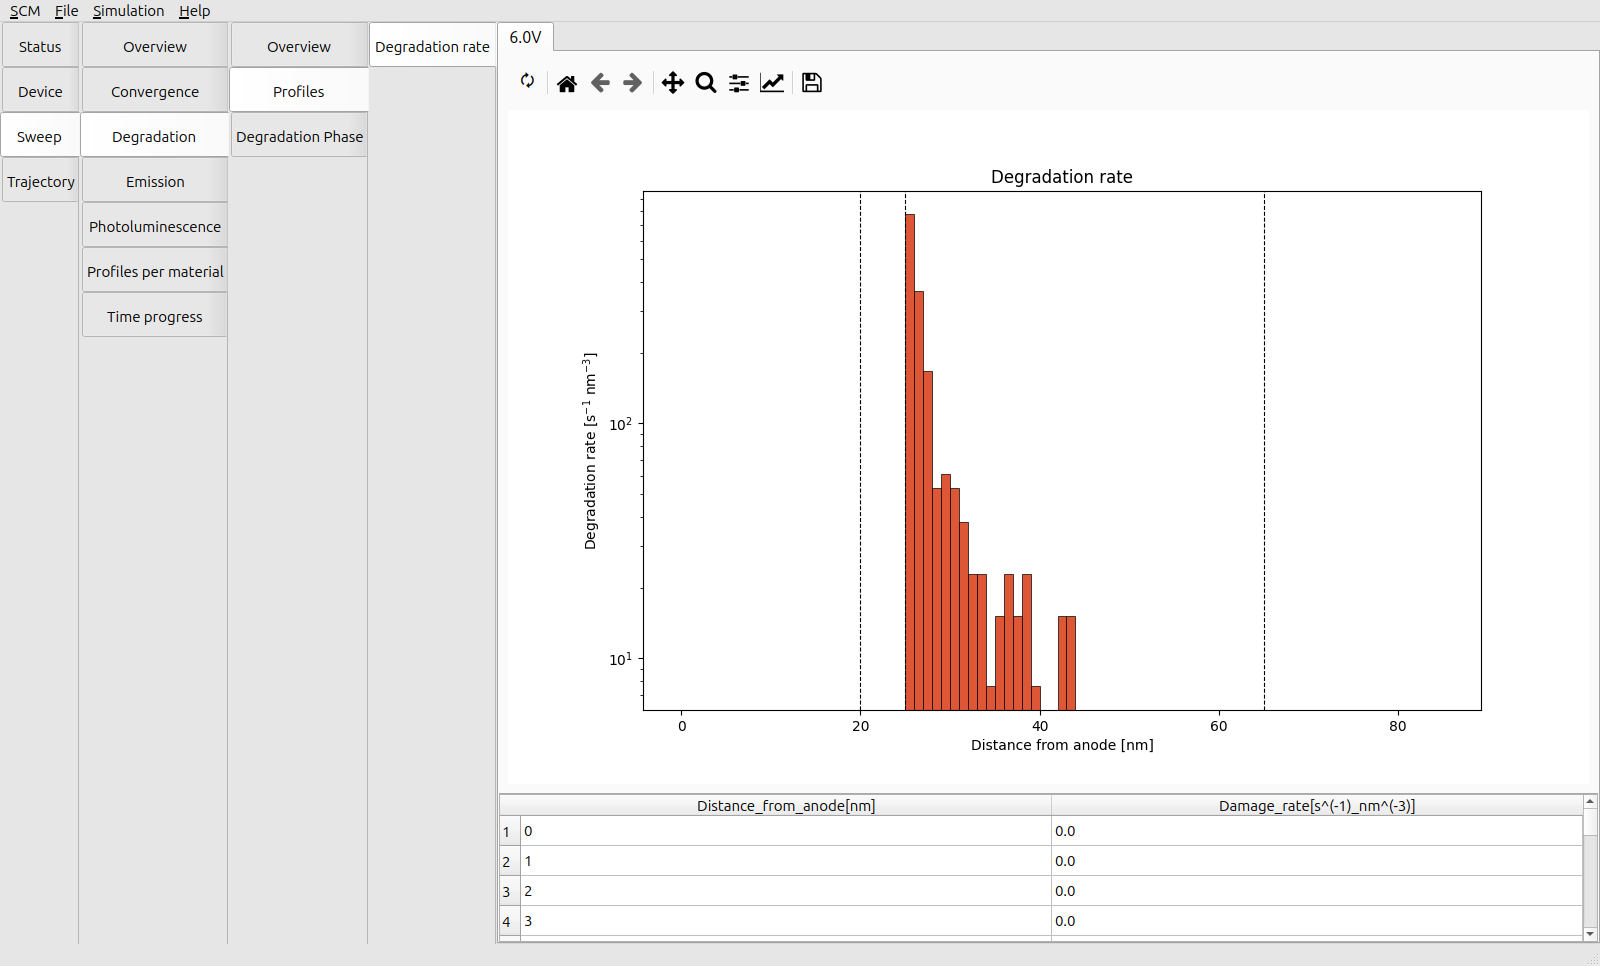Open Edit axis and curve parameters

click(x=772, y=83)
